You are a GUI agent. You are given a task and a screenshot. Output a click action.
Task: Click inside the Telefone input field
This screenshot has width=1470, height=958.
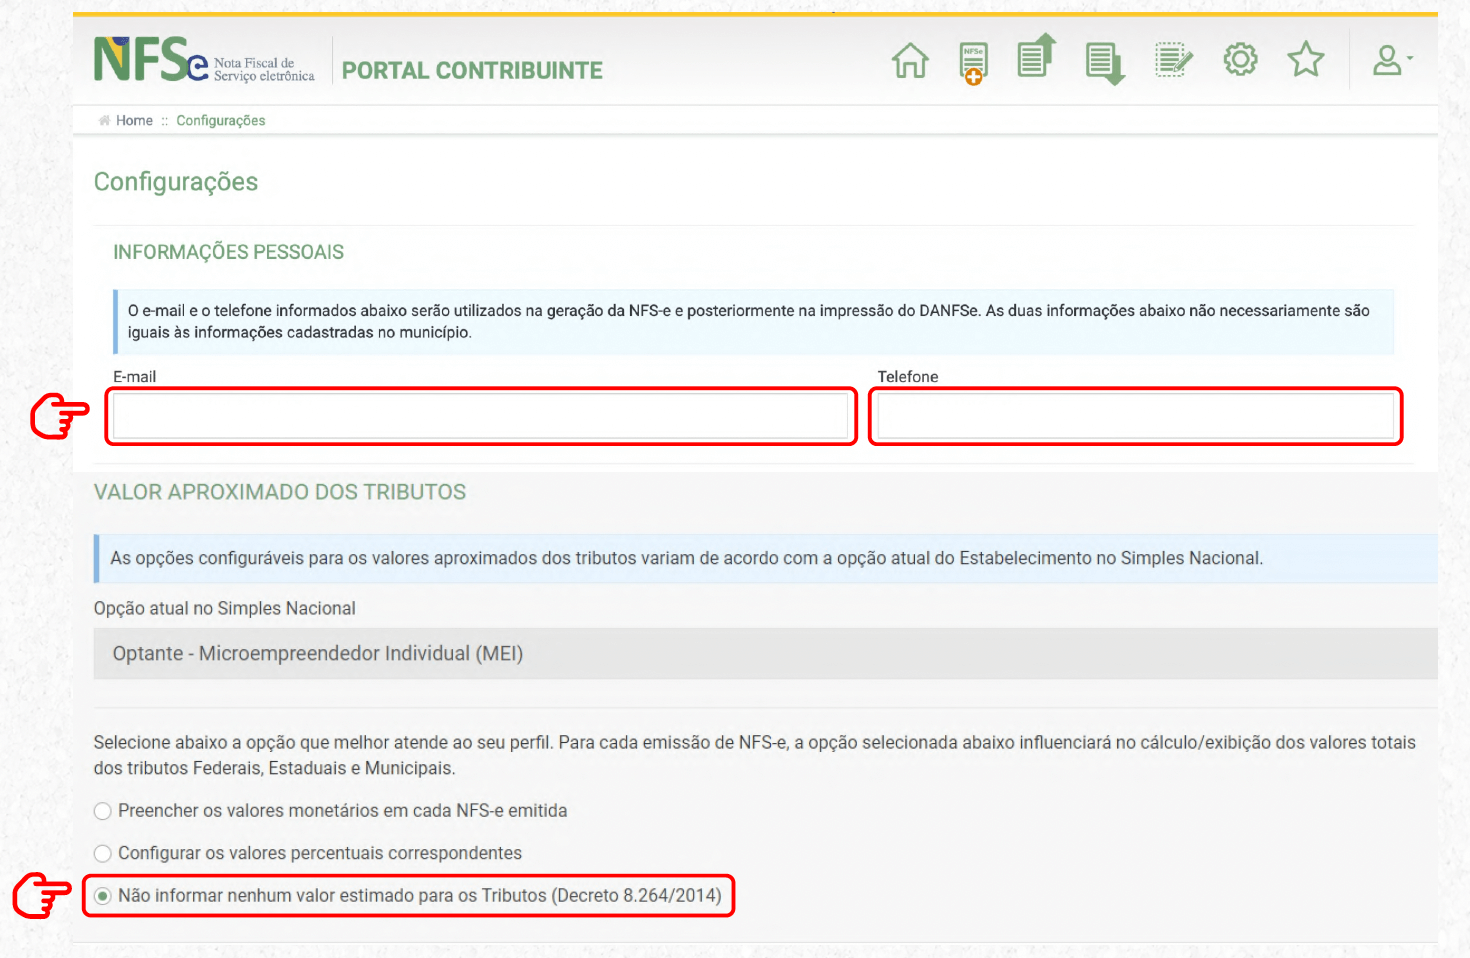point(1134,416)
